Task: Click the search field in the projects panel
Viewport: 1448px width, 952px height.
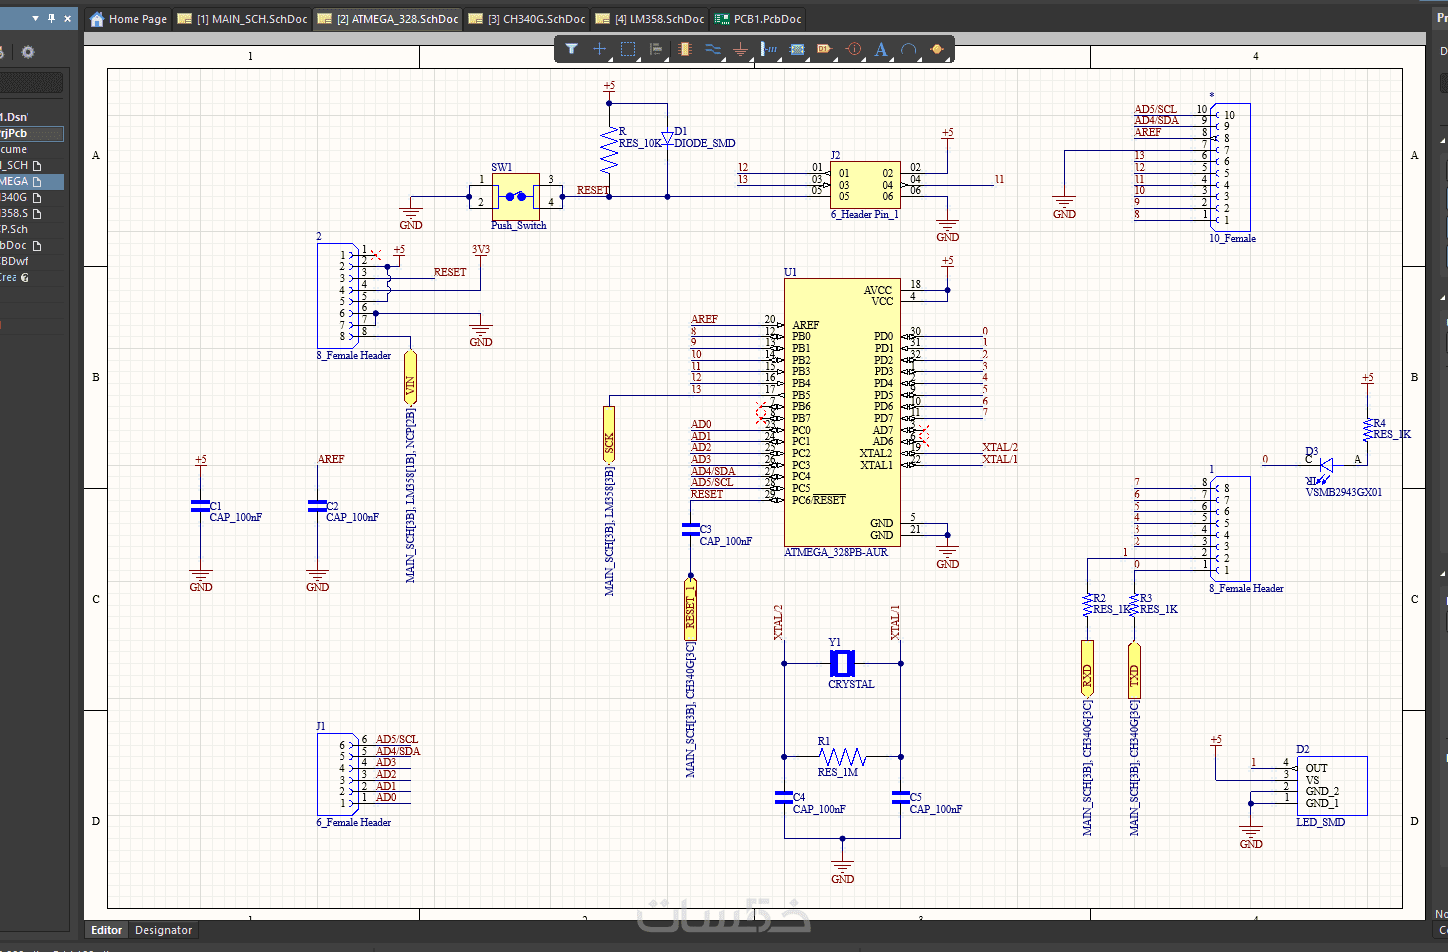Action: click(31, 82)
